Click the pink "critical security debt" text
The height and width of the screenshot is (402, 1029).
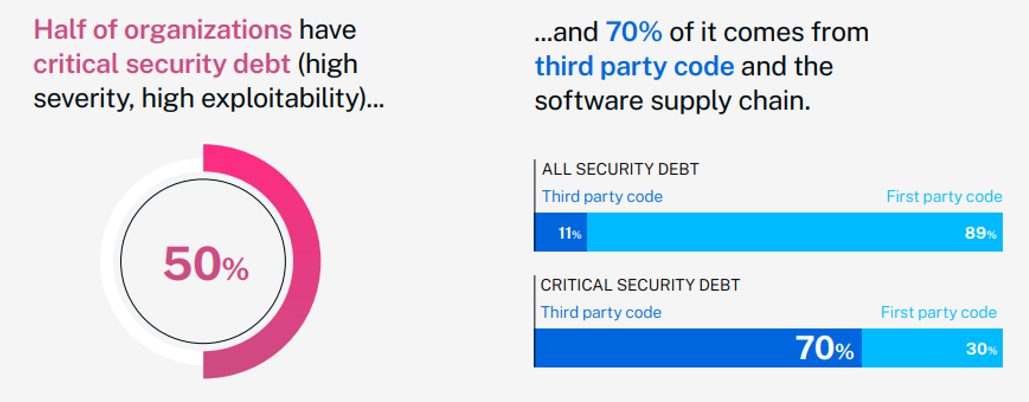(x=161, y=64)
